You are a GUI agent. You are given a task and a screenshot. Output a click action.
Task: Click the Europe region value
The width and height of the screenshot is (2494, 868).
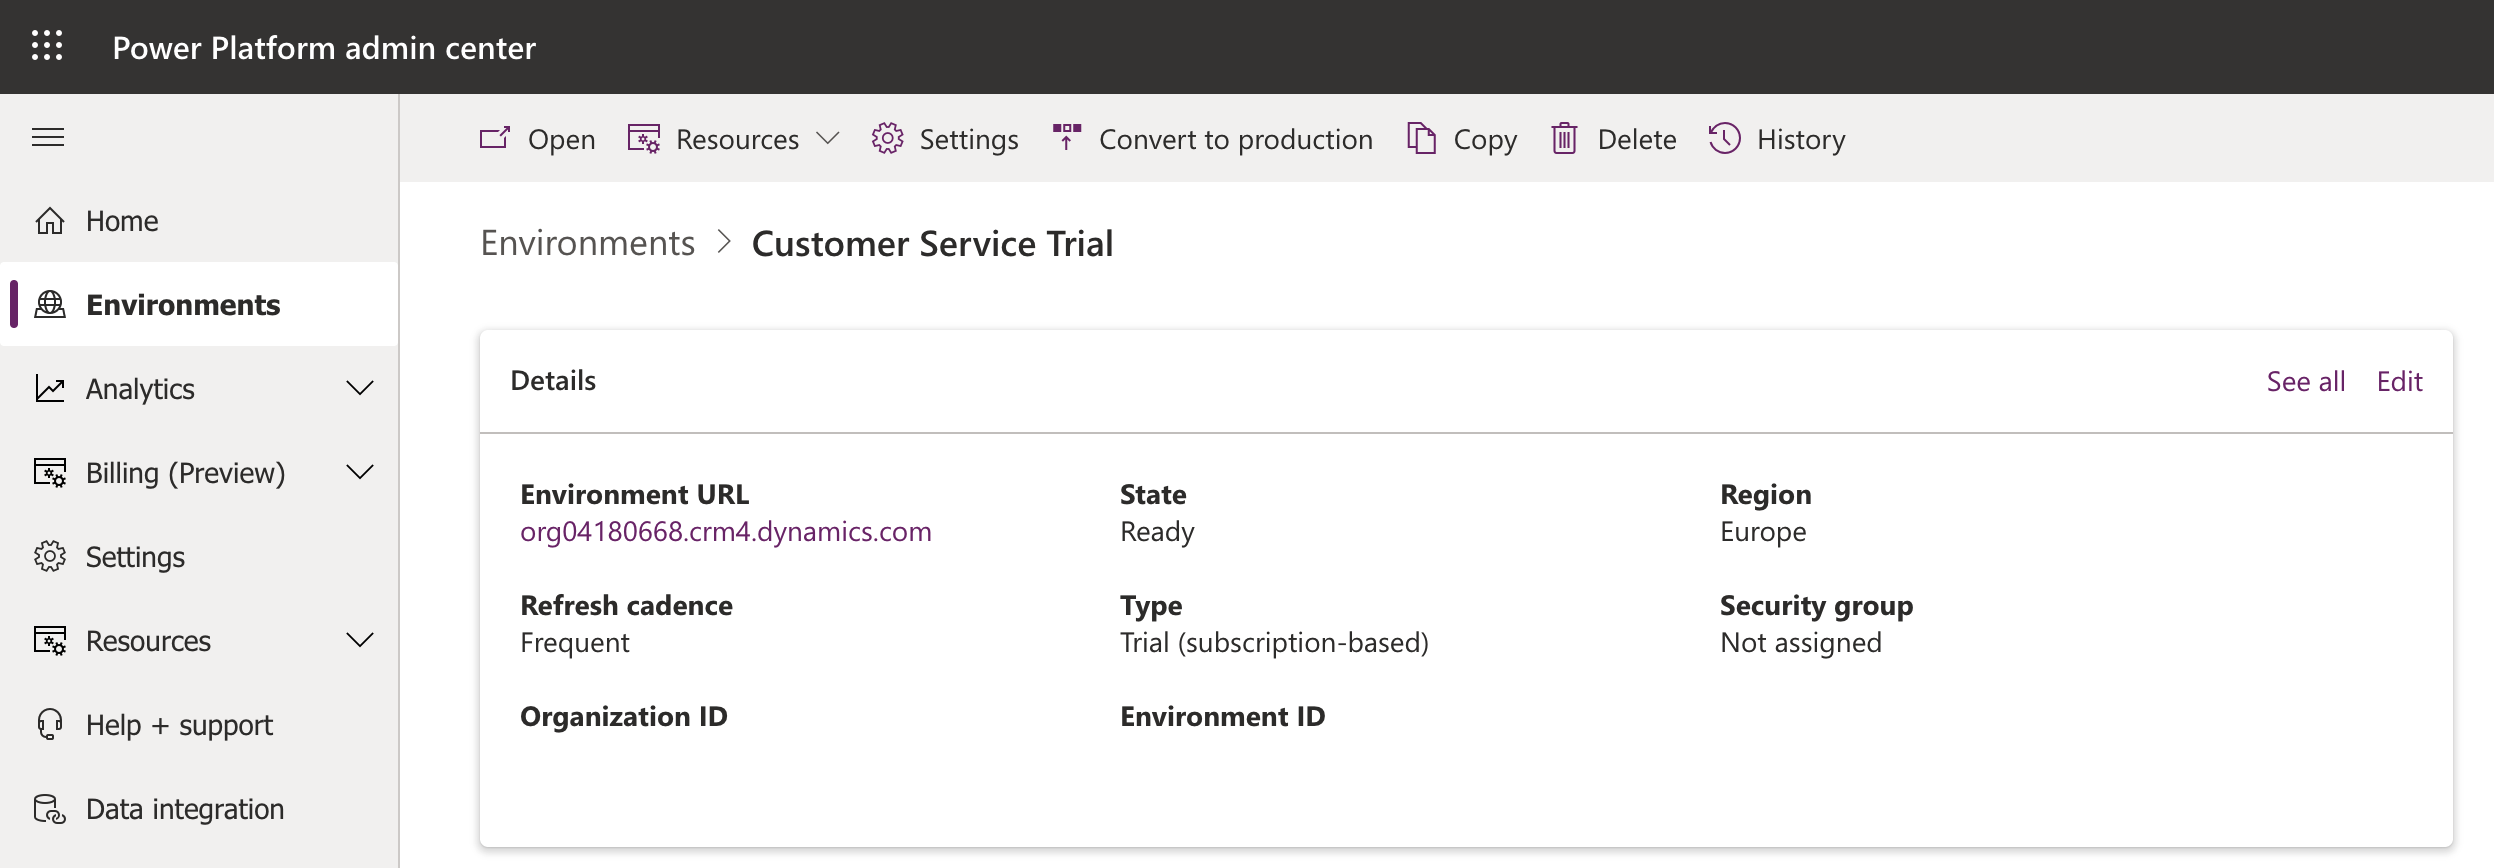(x=1763, y=531)
